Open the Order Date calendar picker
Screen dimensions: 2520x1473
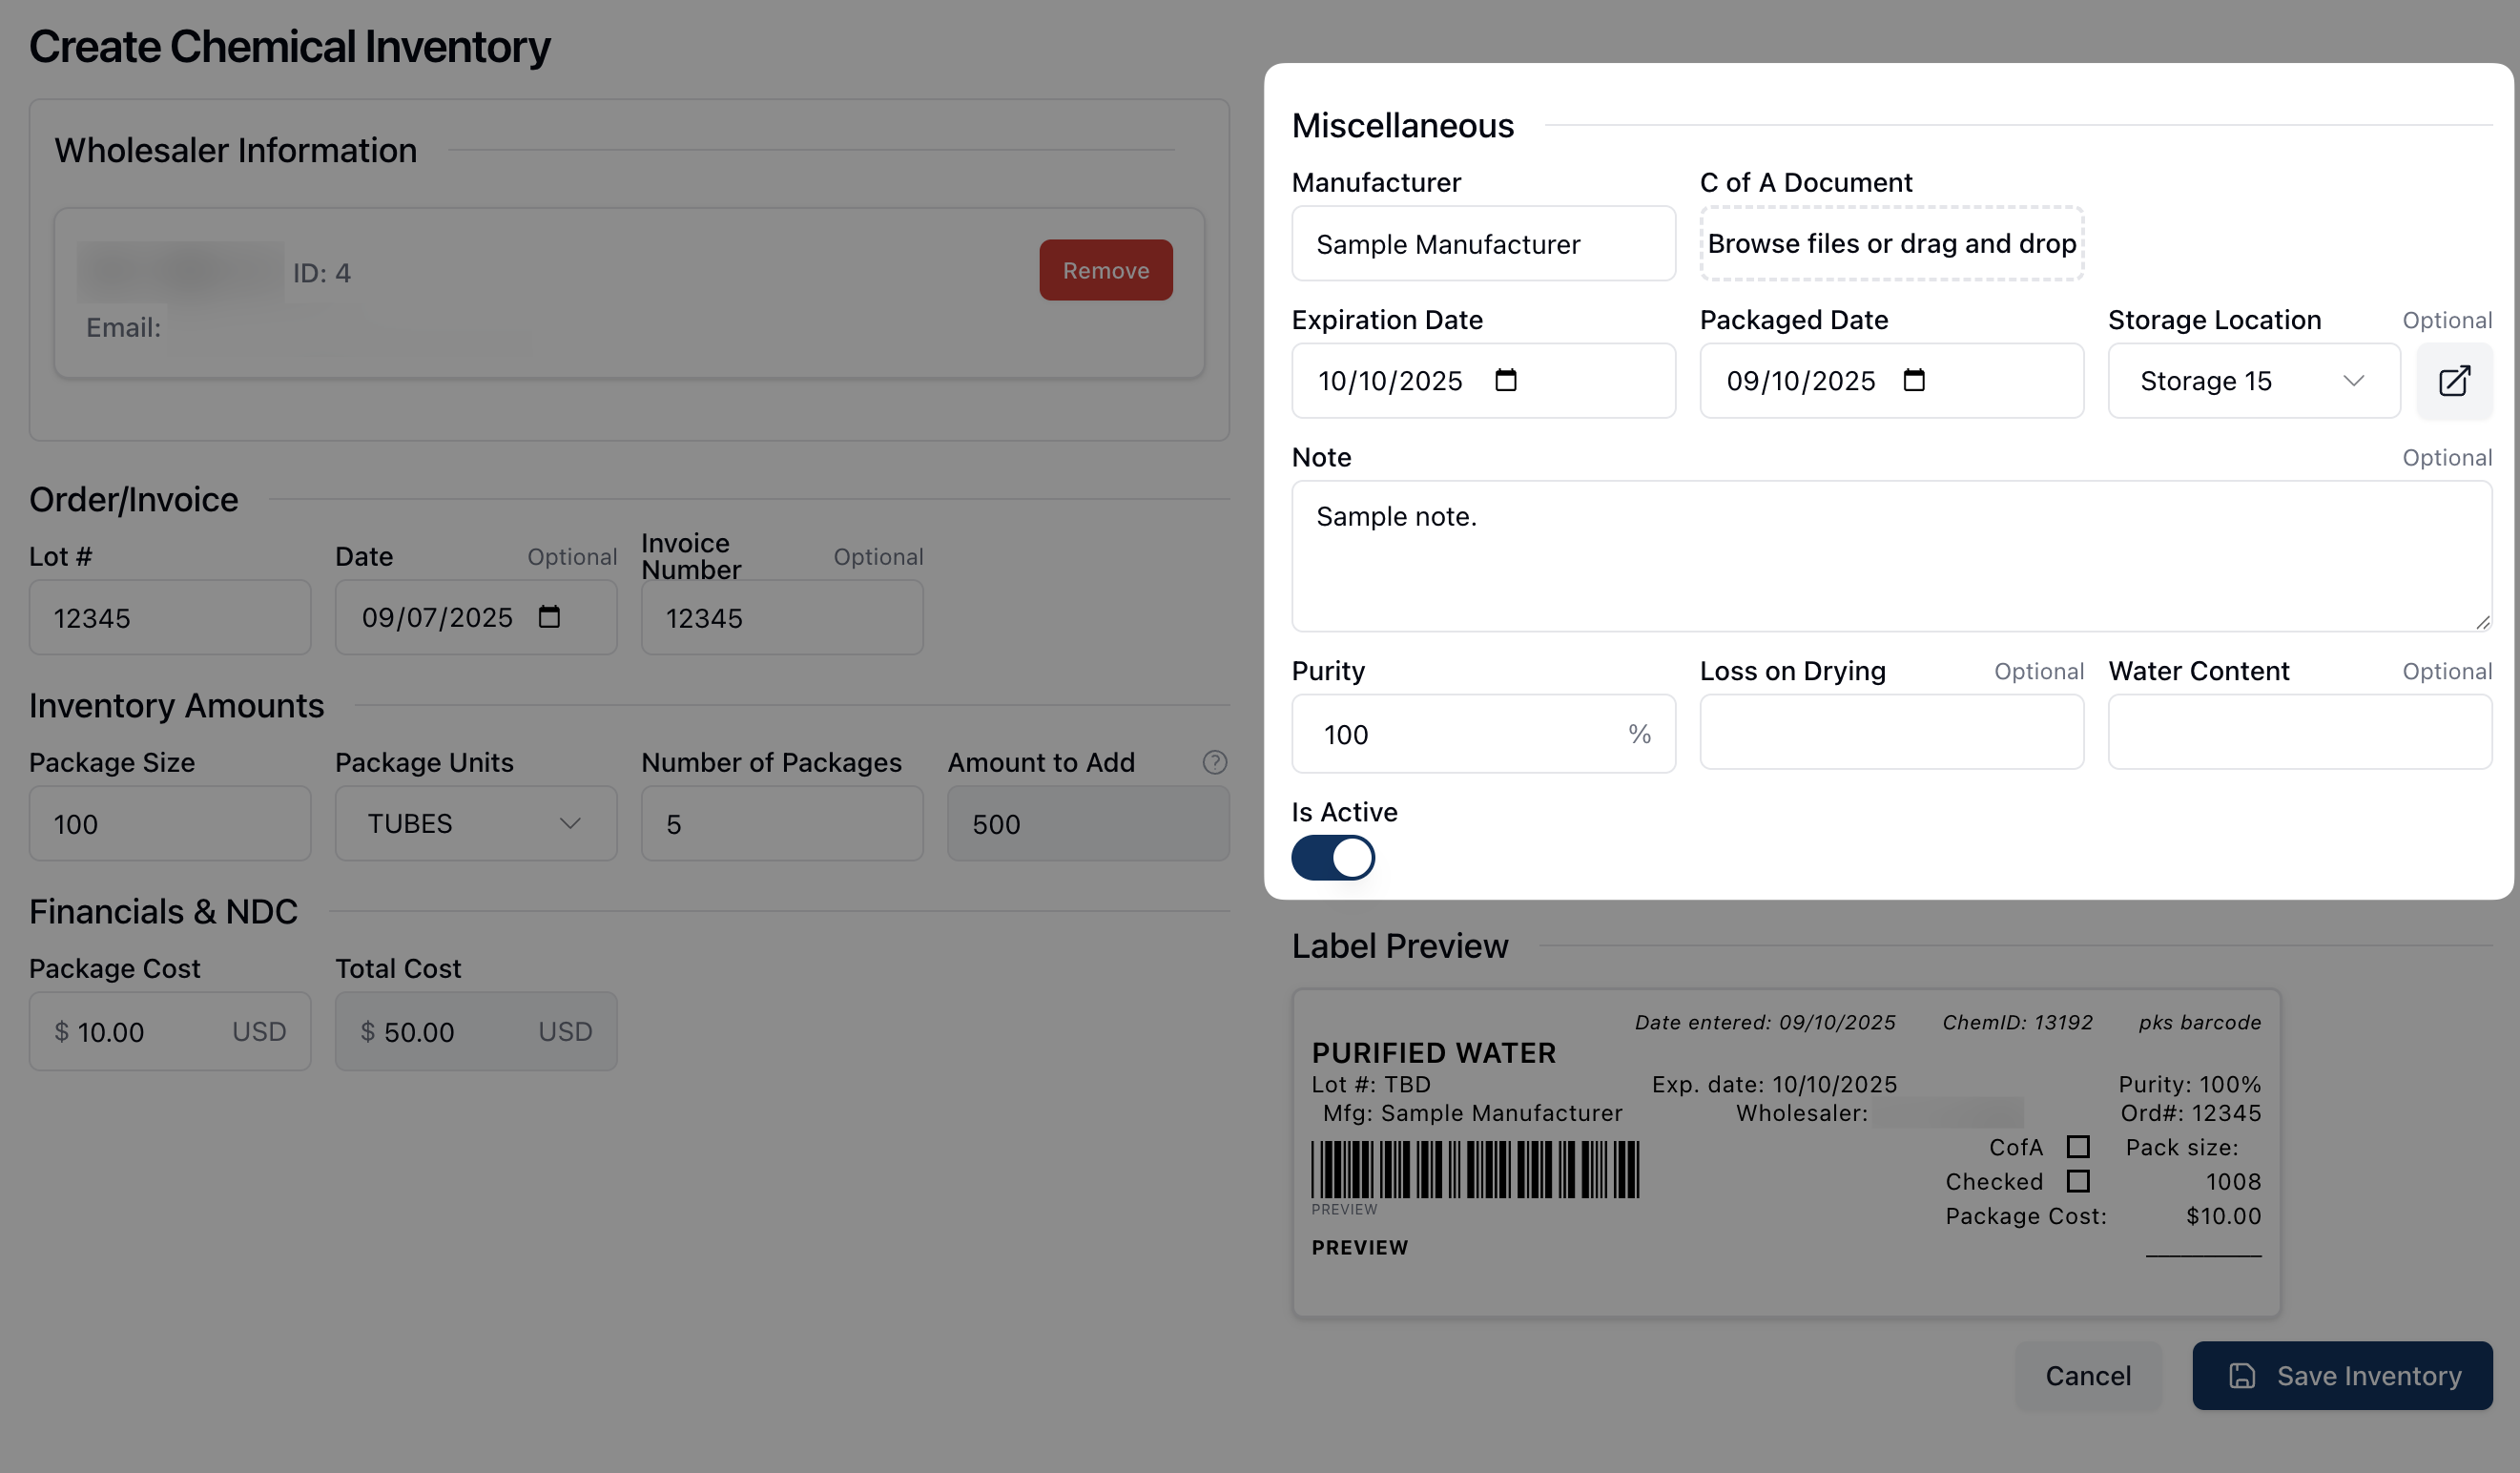(x=549, y=617)
